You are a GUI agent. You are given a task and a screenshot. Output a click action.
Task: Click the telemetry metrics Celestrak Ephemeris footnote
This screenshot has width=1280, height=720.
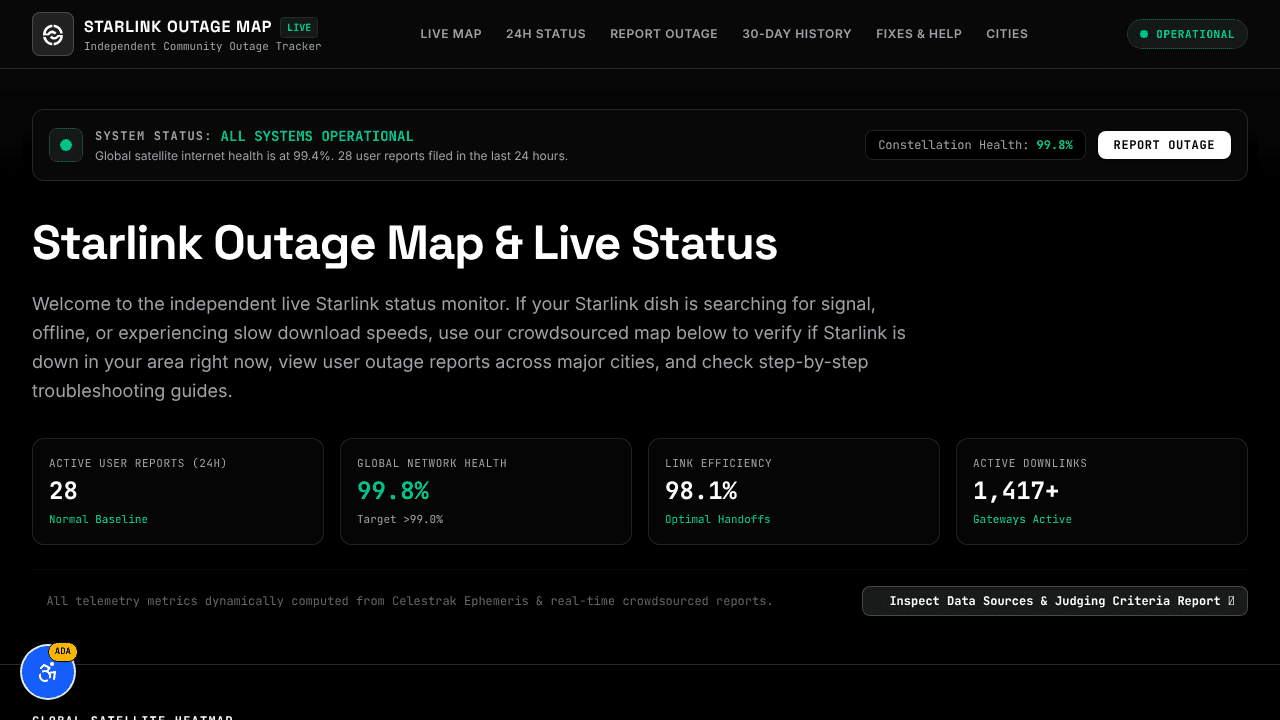coord(410,601)
